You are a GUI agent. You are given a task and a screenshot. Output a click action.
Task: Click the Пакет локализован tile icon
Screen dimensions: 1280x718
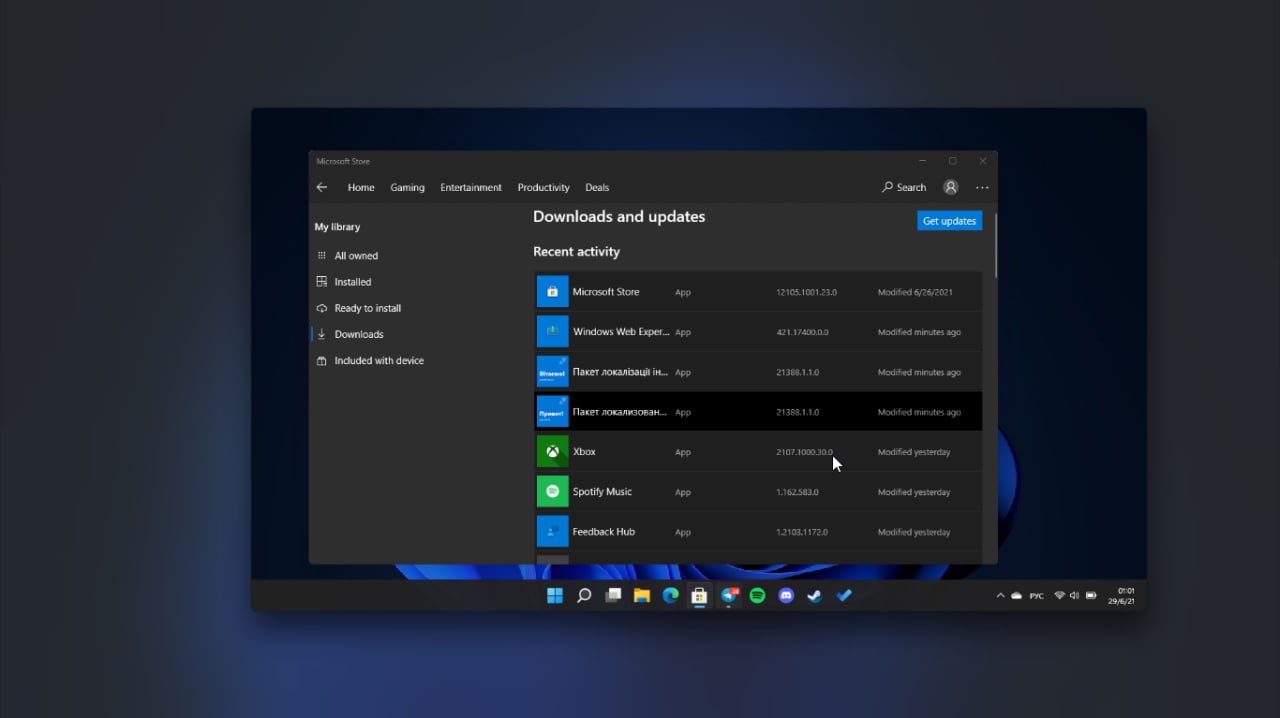pyautogui.click(x=552, y=412)
